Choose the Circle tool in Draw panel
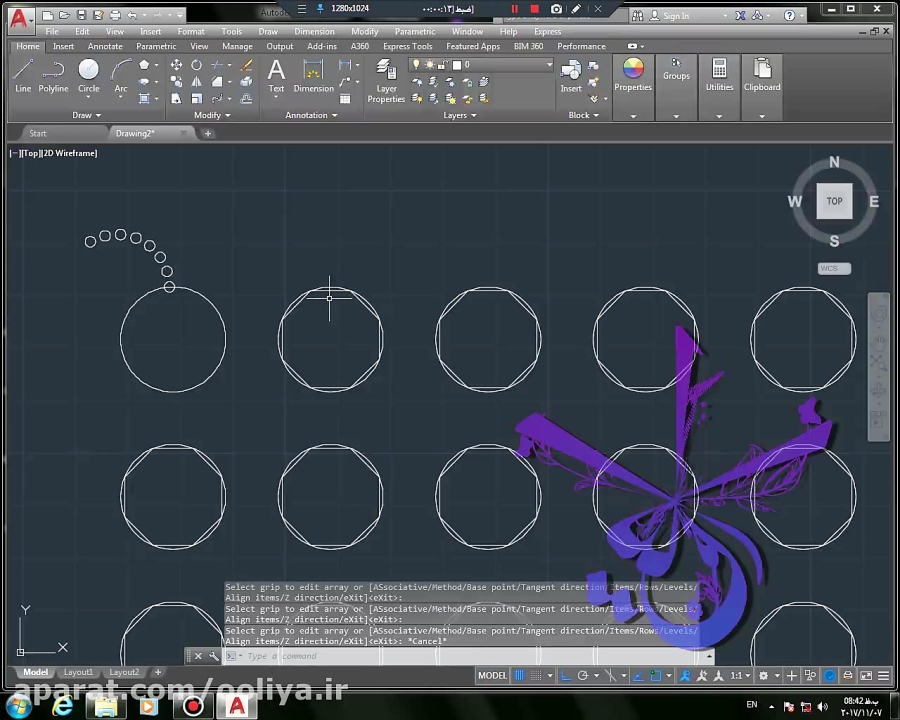The height and width of the screenshot is (720, 900). pyautogui.click(x=88, y=75)
